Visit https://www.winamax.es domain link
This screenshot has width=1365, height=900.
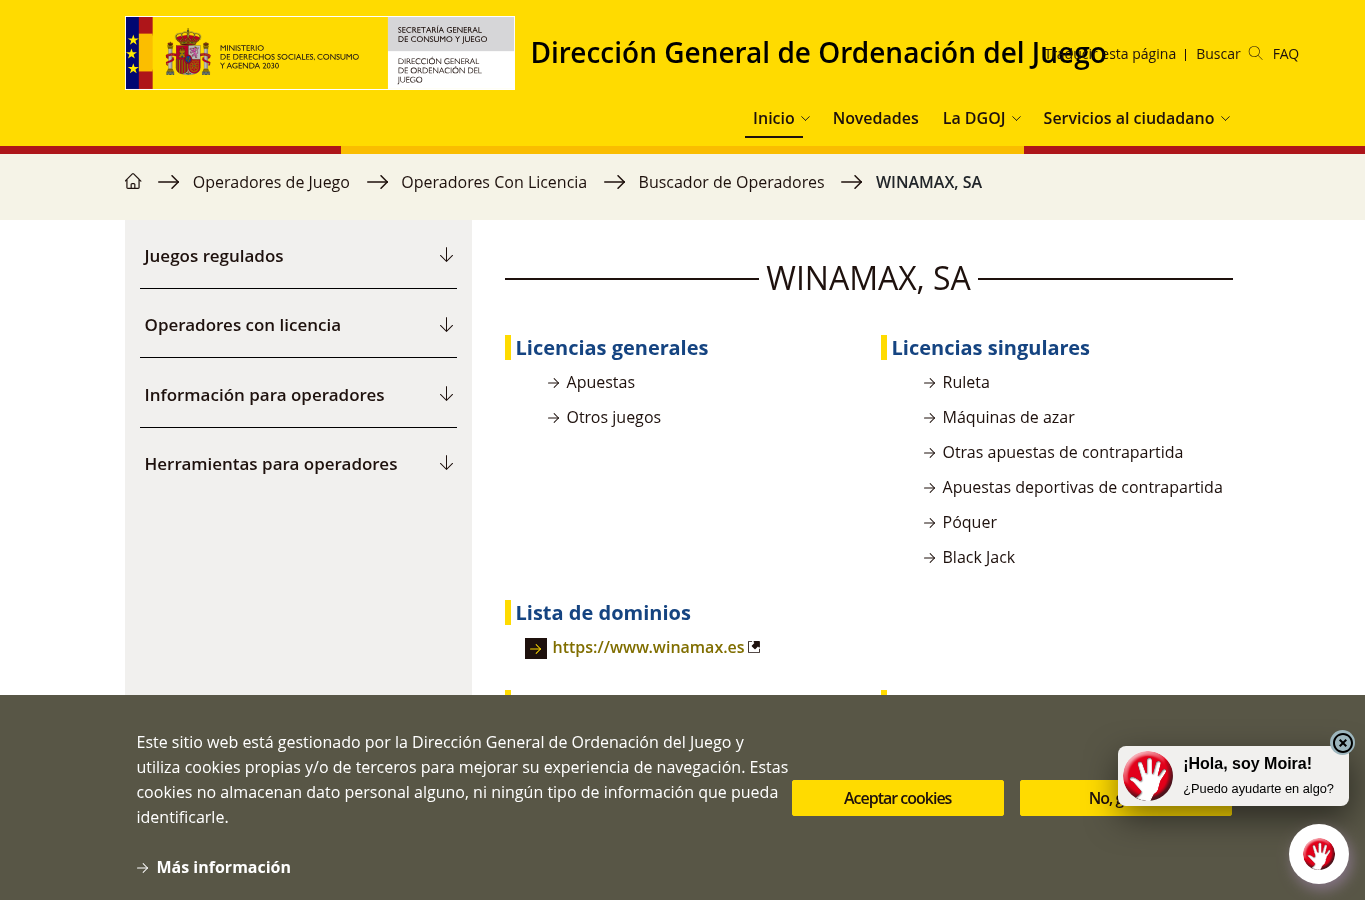tap(648, 647)
